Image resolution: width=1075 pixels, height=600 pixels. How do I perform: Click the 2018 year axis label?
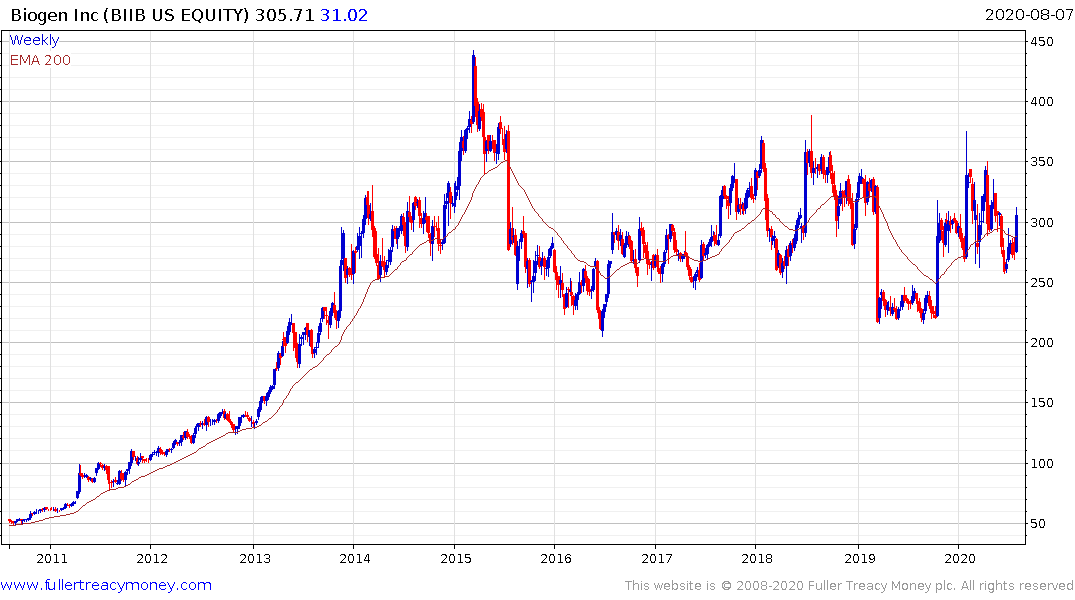pyautogui.click(x=757, y=558)
